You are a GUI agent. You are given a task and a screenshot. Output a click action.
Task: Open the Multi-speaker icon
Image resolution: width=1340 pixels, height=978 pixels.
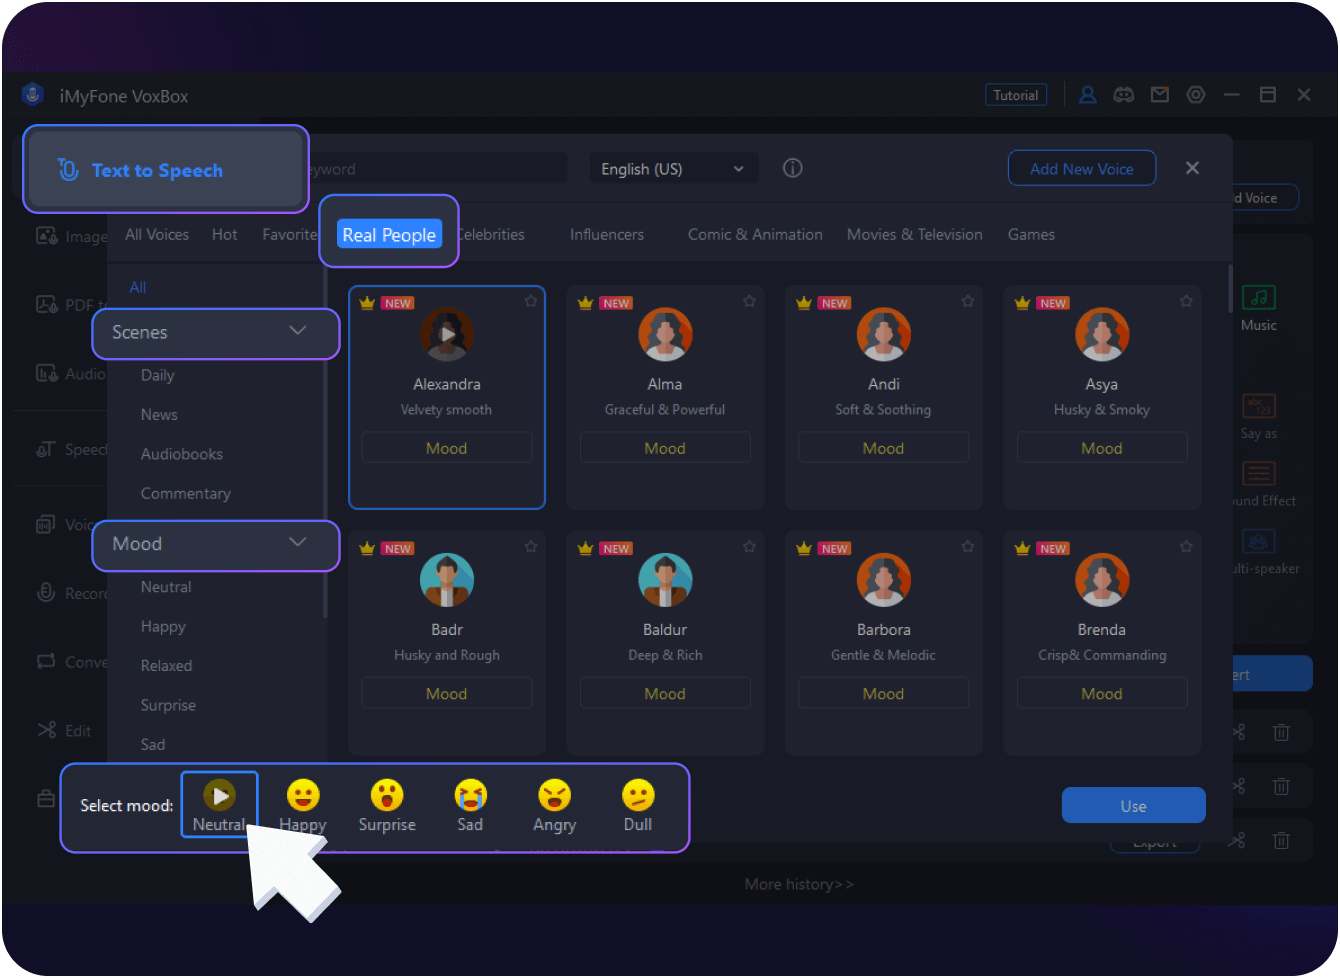coord(1259,541)
